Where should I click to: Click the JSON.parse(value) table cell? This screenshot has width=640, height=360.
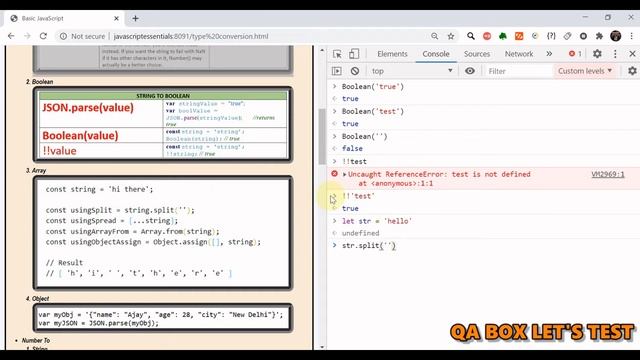click(101, 113)
